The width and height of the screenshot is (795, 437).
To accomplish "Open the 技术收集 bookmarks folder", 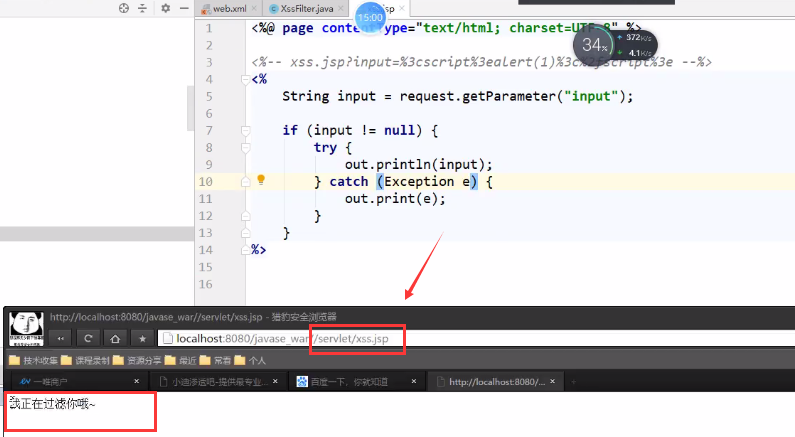I will click(x=33, y=360).
